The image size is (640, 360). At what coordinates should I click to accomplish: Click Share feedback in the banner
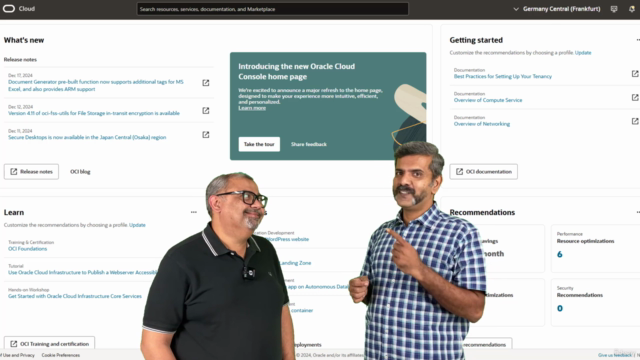click(x=309, y=144)
